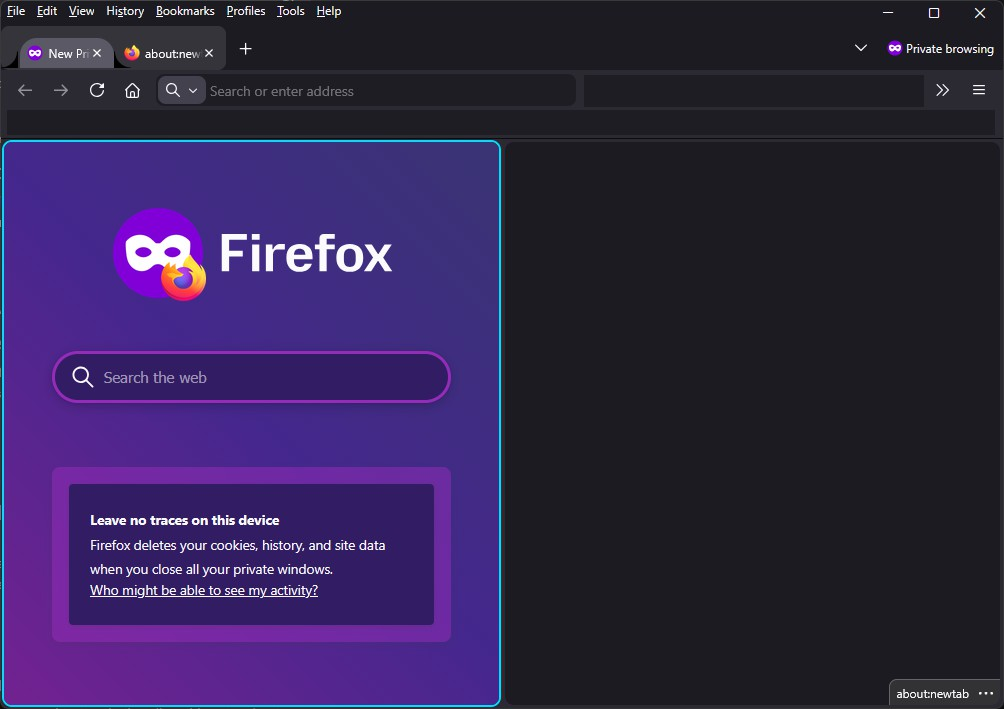1004x709 pixels.
Task: Open the split view more options ellipsis
Action: pos(986,694)
